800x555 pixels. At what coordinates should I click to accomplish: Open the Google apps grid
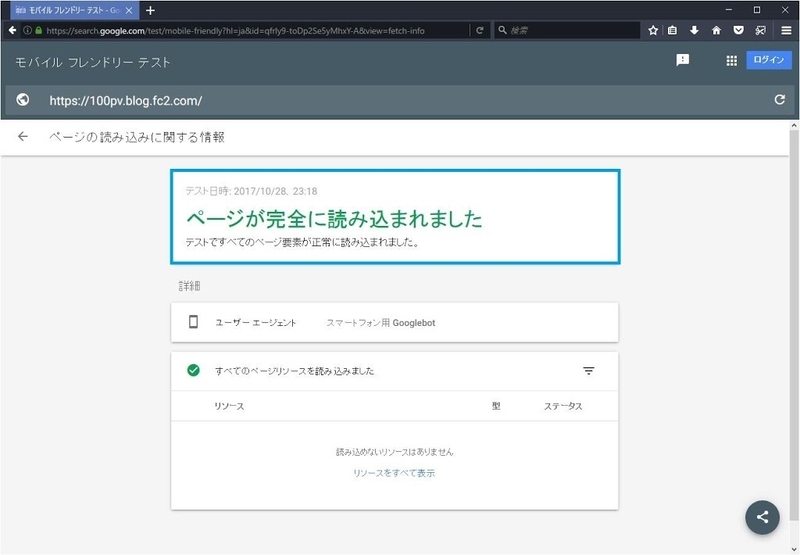click(x=732, y=61)
